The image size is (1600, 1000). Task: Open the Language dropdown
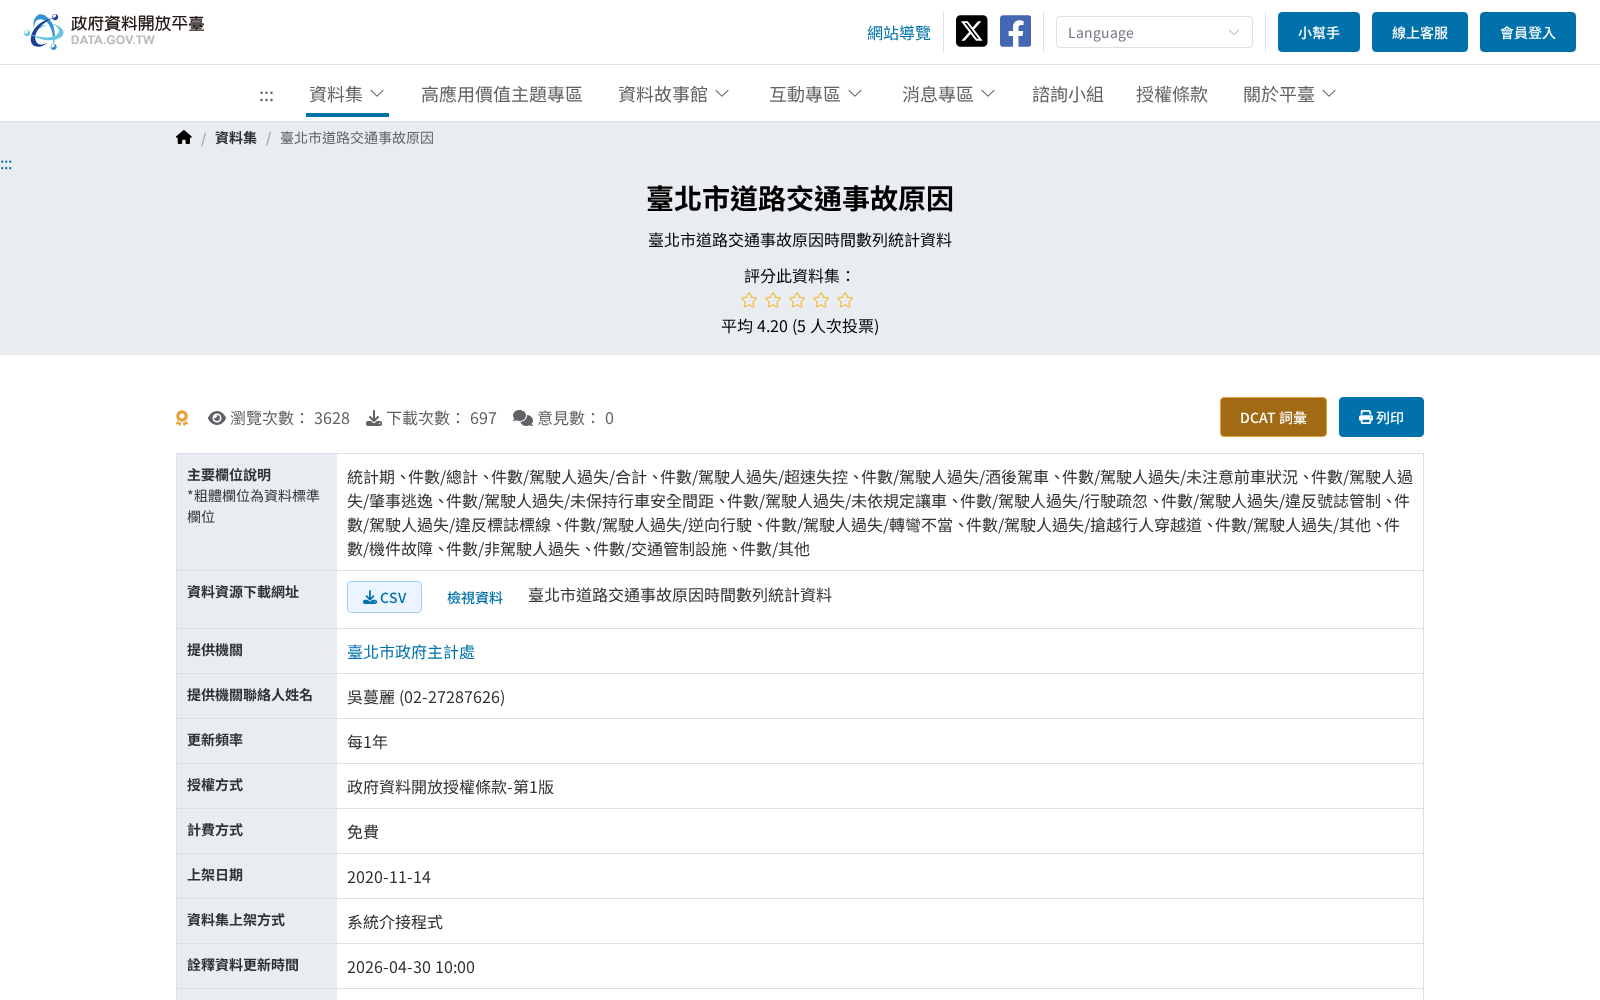(1154, 32)
